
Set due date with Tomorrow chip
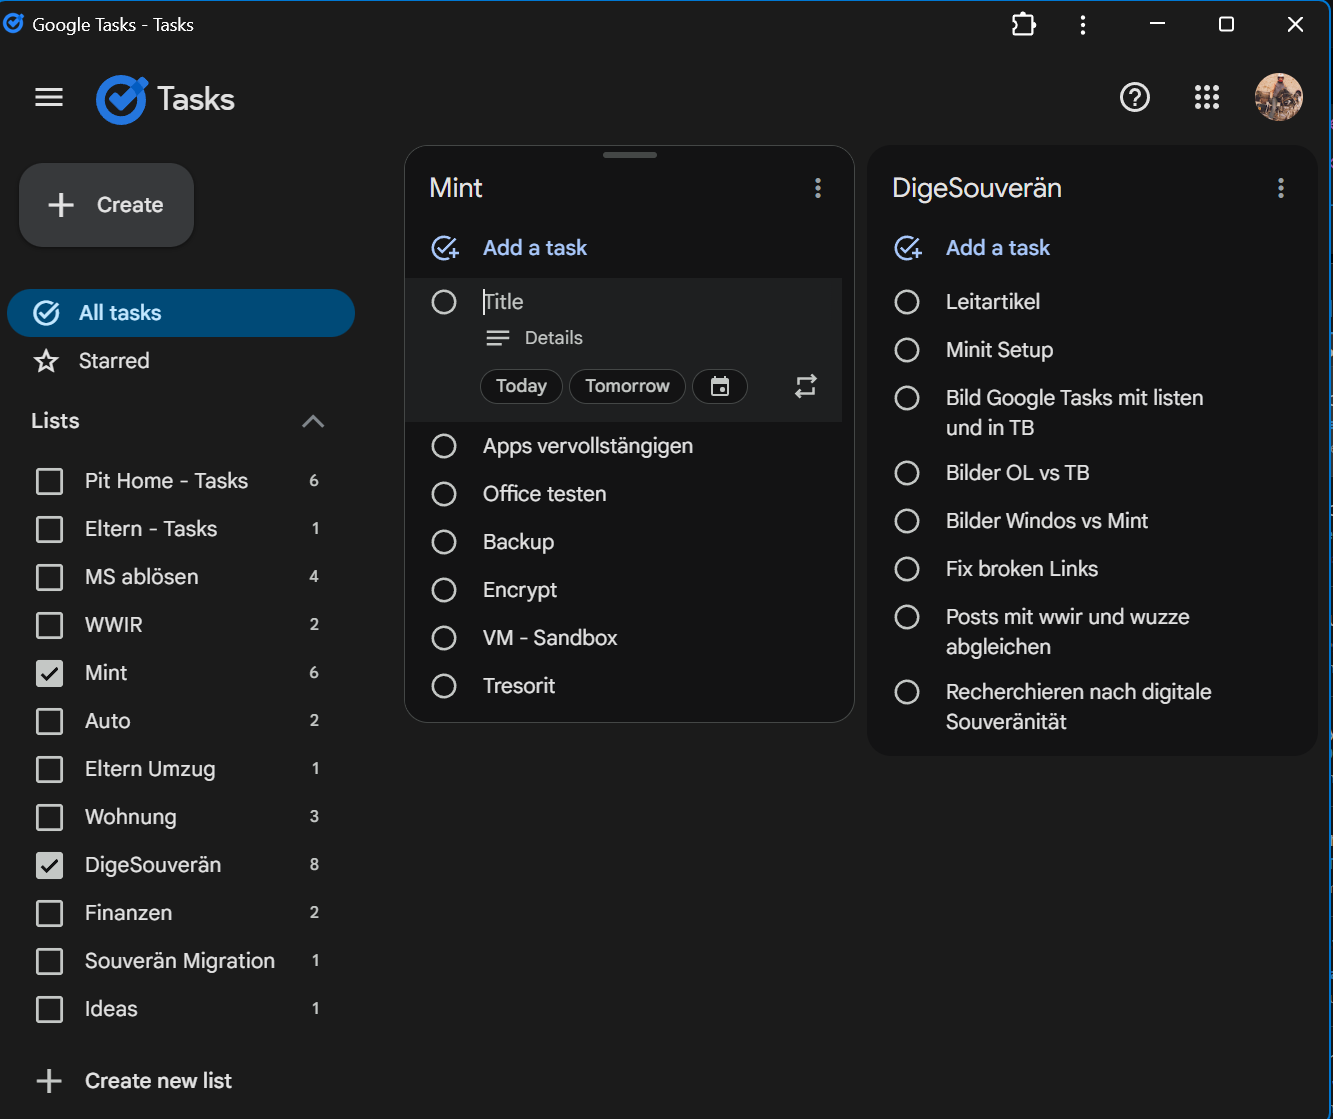click(627, 386)
